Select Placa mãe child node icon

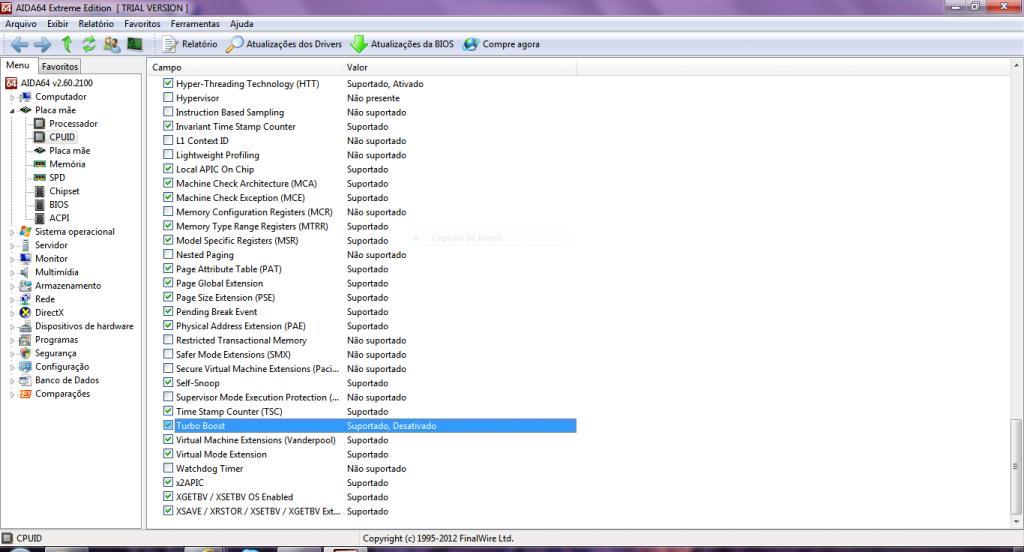40,150
